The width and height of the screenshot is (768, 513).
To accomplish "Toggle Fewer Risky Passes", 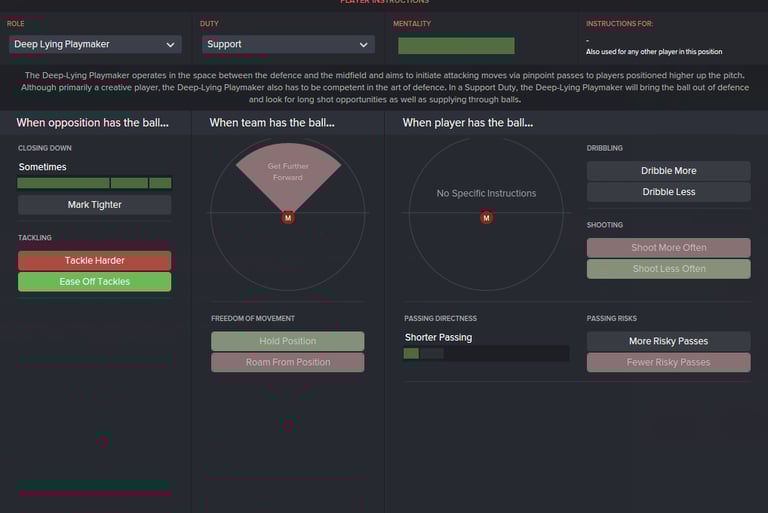I will point(669,362).
